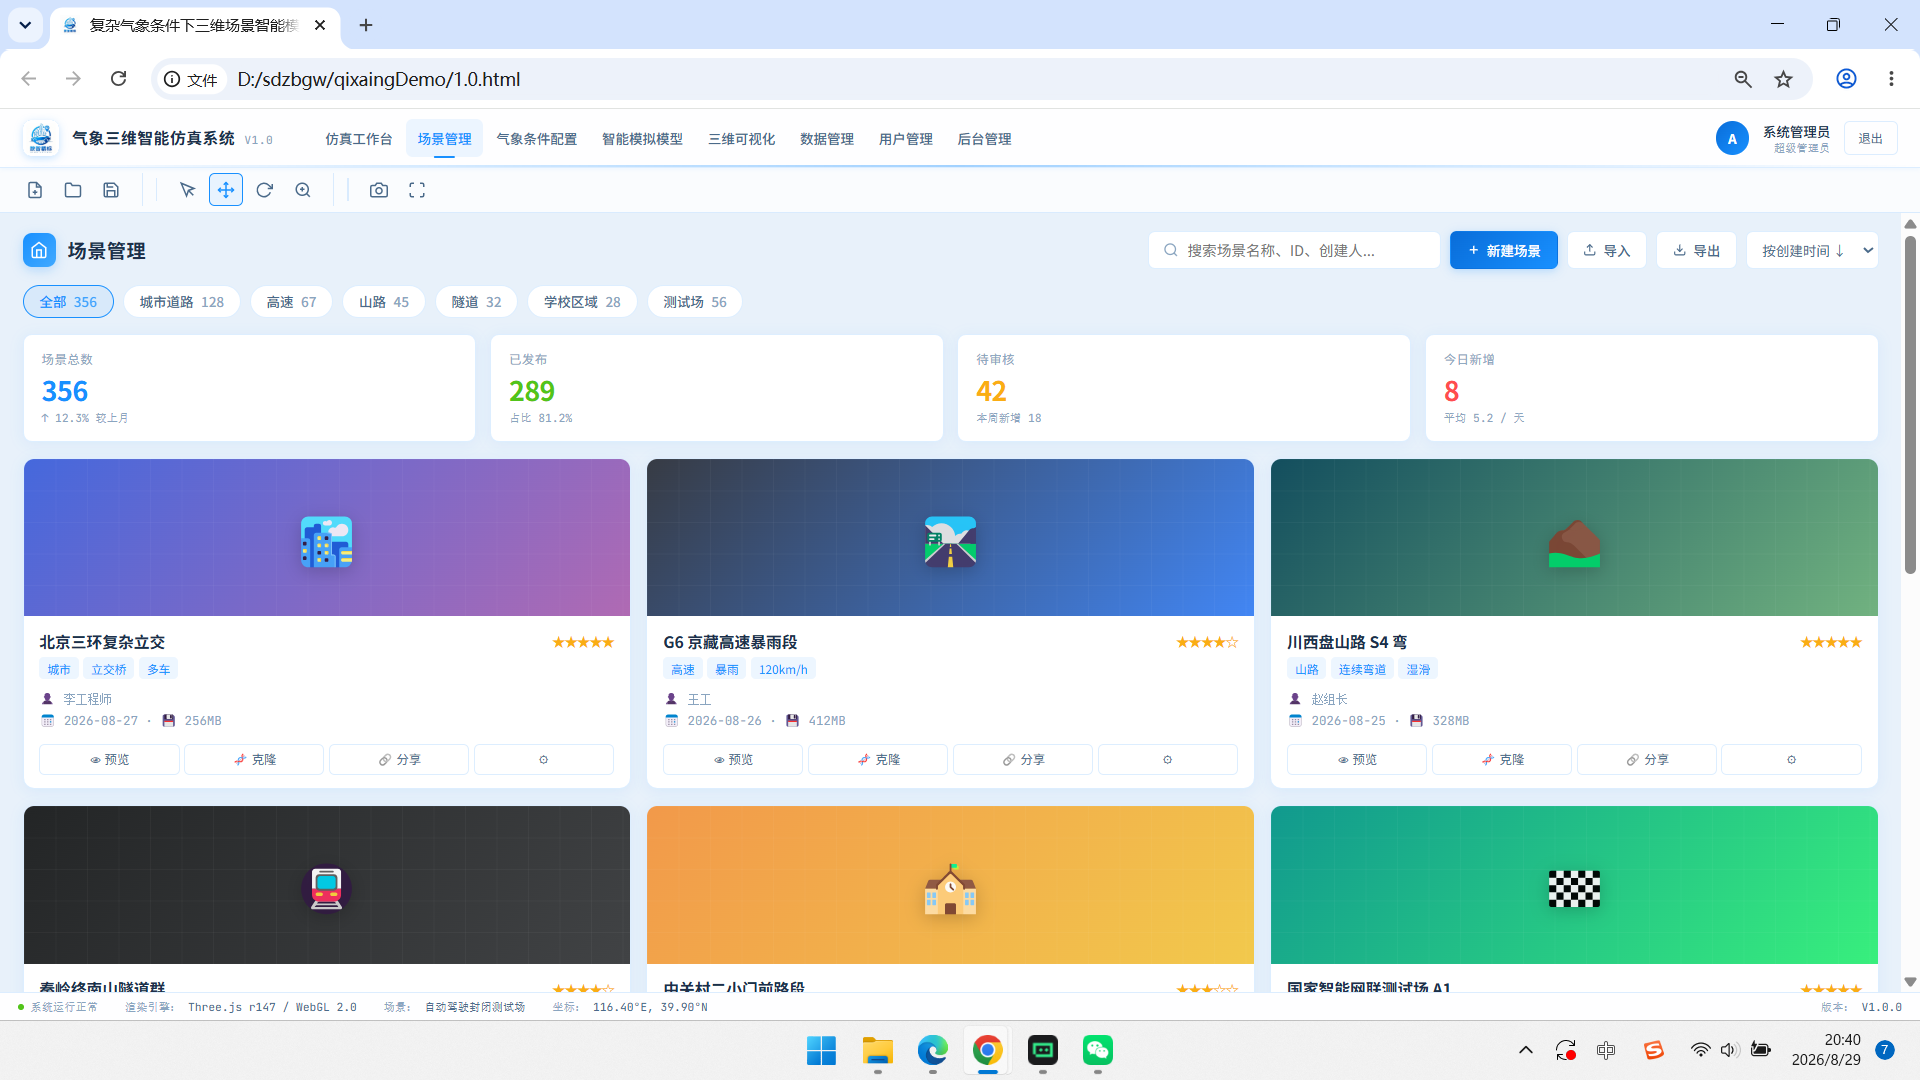Viewport: 1920px width, 1080px height.
Task: Take a screenshot with camera icon
Action: pyautogui.click(x=379, y=190)
